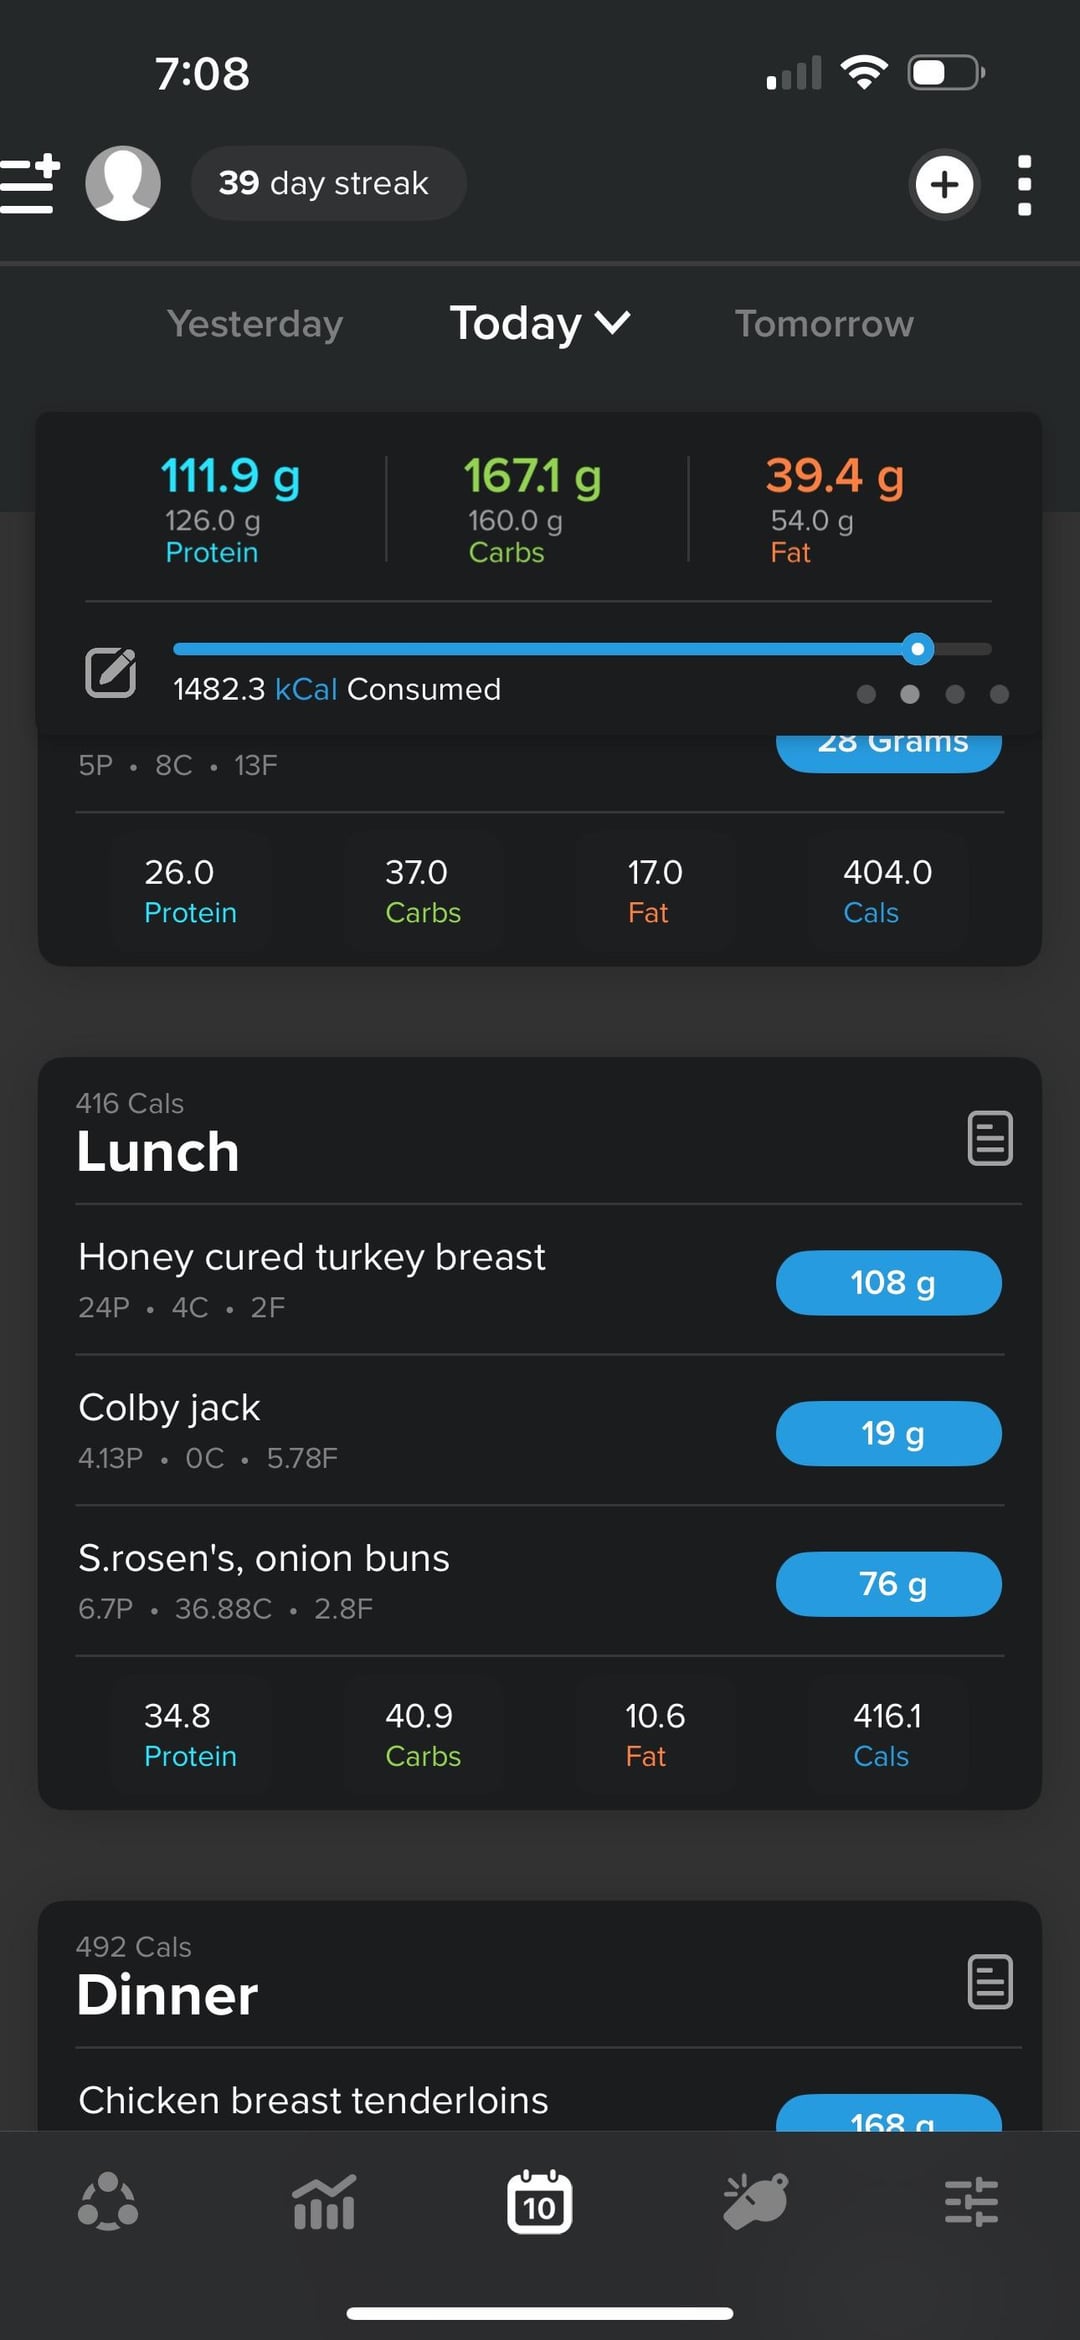Tap the calorie progress slider knob
Viewport: 1080px width, 2340px height.
coord(917,649)
